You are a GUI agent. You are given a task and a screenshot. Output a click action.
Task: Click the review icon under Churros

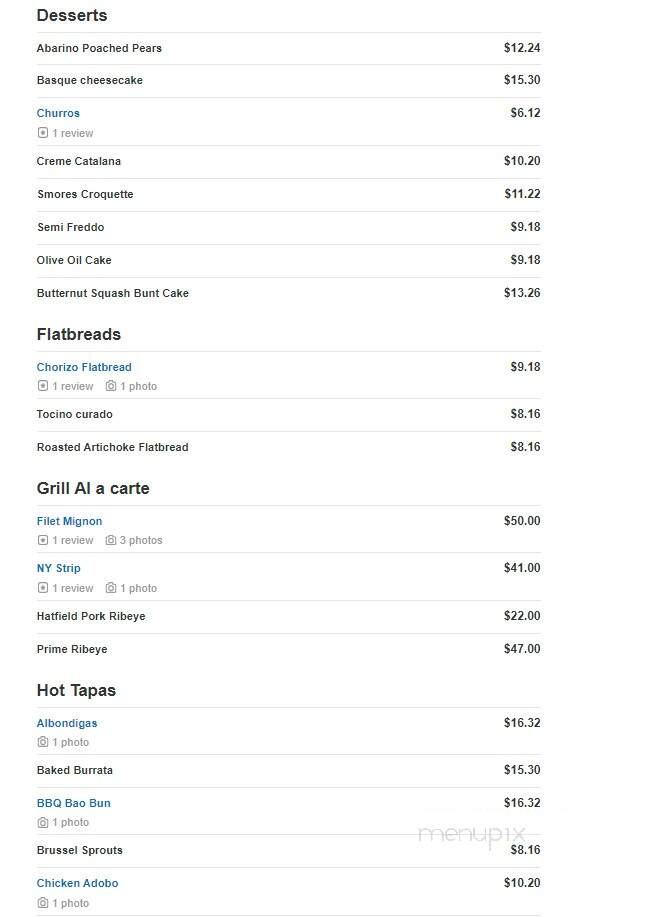(43, 133)
